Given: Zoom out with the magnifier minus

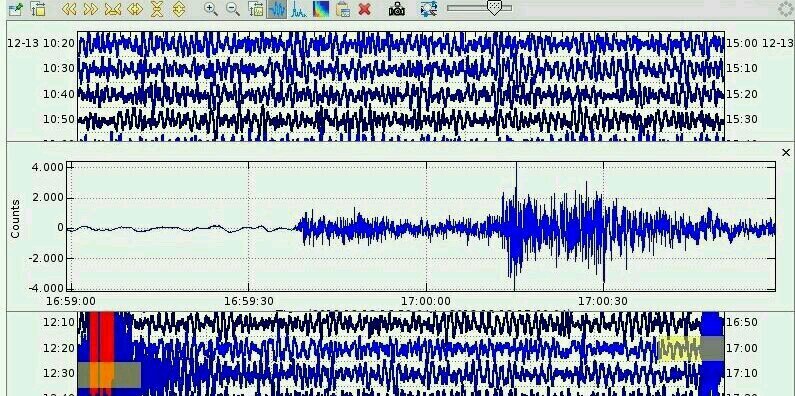Looking at the screenshot, I should pyautogui.click(x=233, y=9).
